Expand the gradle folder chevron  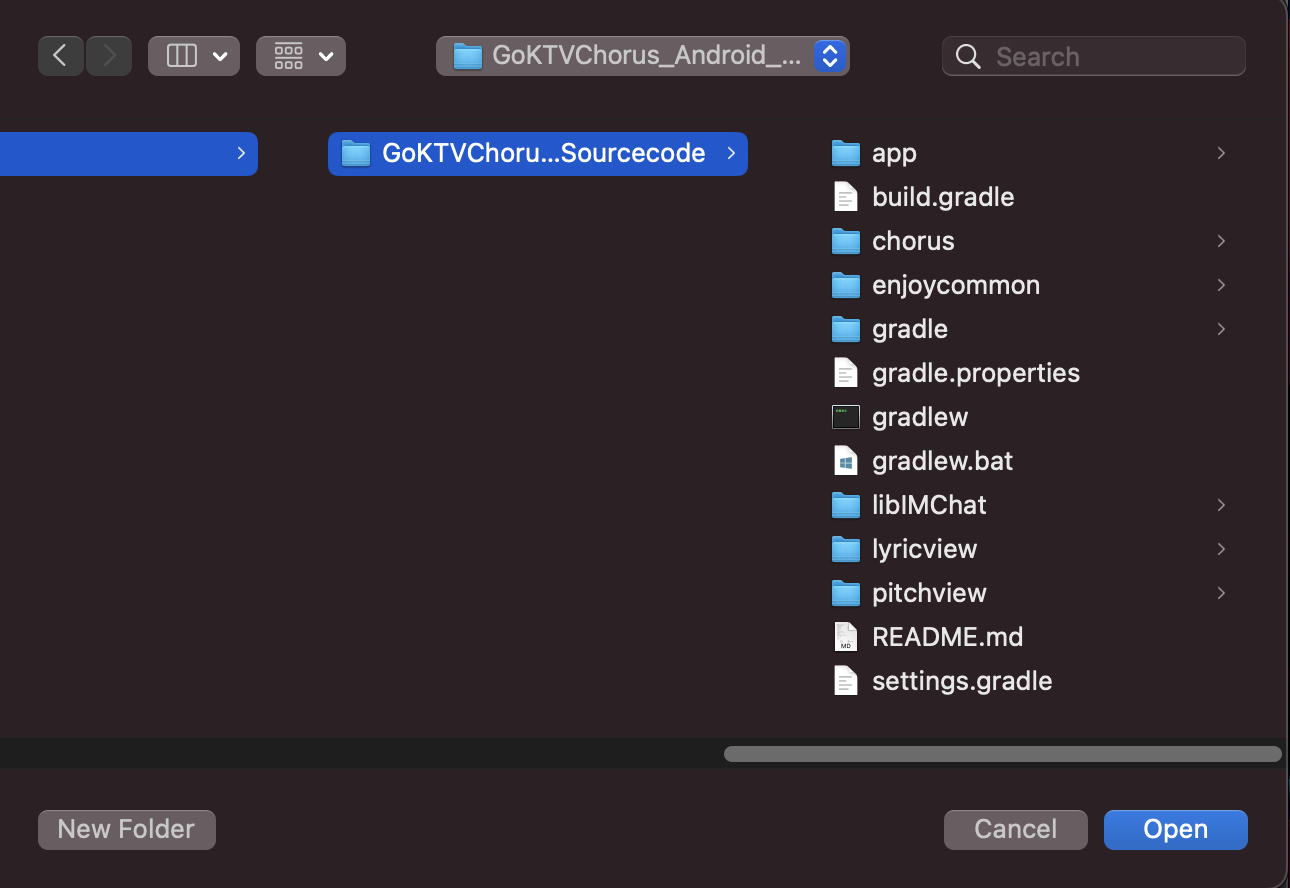[1221, 329]
